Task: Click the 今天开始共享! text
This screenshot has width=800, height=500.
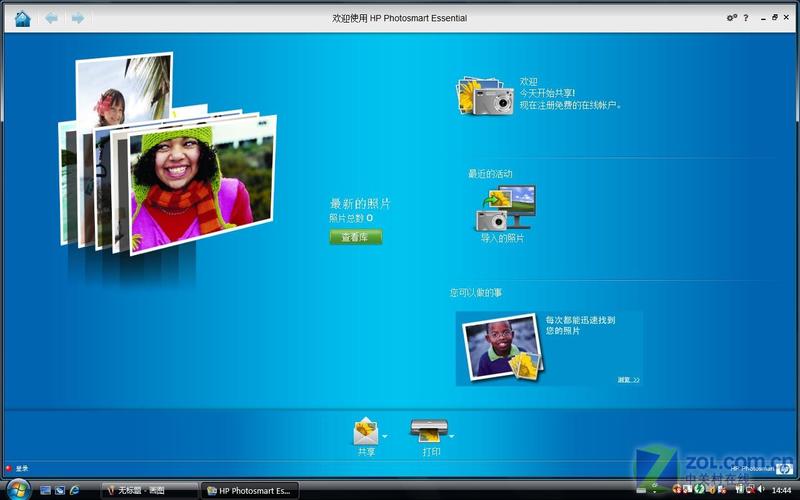Action: pyautogui.click(x=547, y=93)
